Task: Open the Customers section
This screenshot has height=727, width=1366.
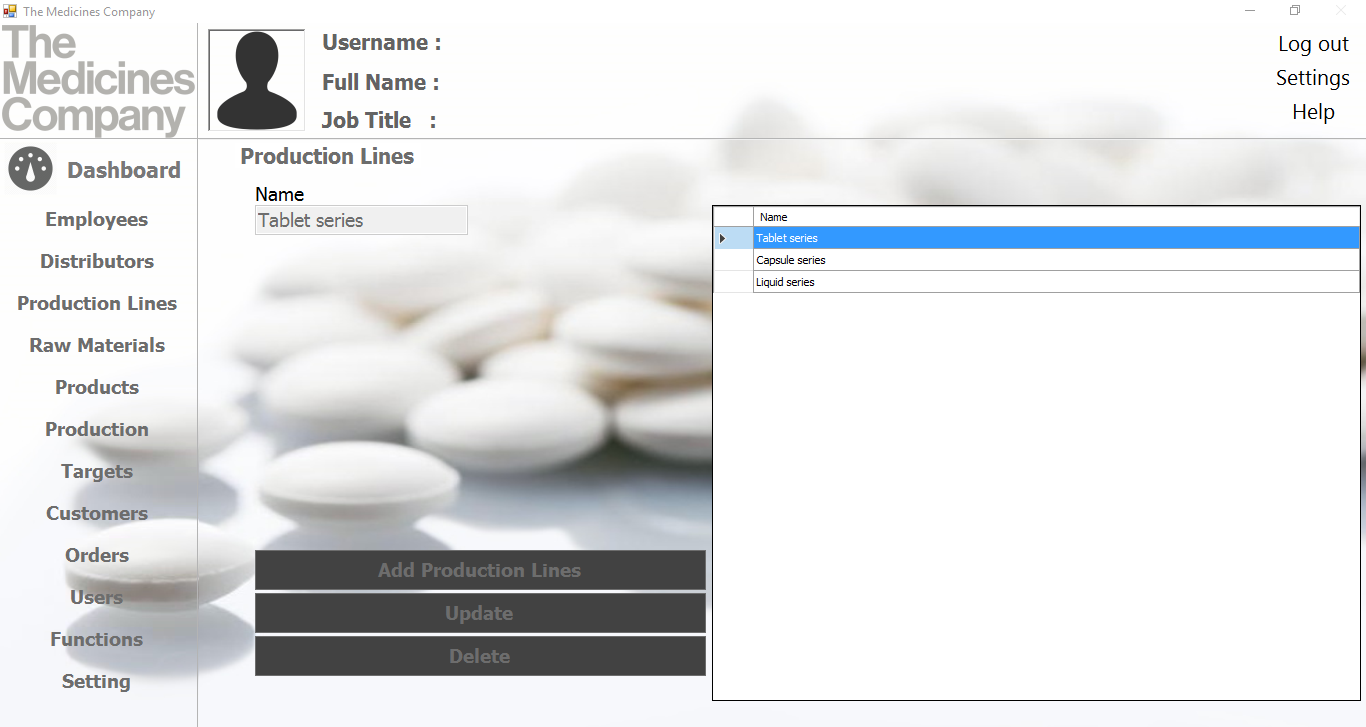Action: tap(97, 513)
